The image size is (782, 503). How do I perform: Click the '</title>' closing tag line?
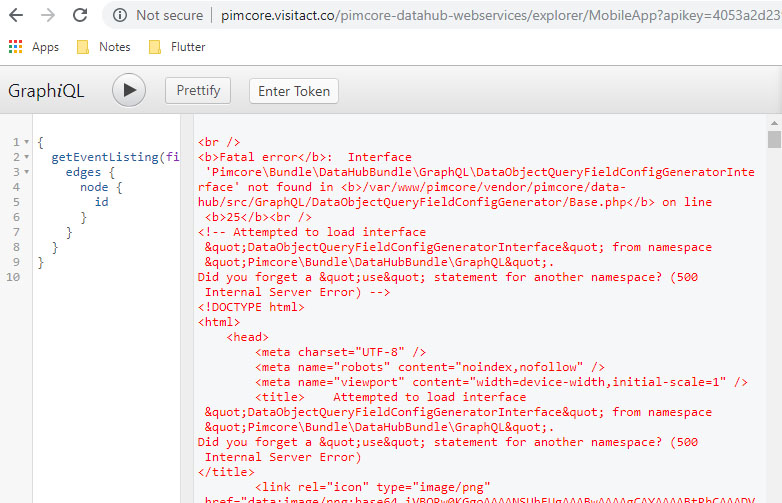point(226,472)
